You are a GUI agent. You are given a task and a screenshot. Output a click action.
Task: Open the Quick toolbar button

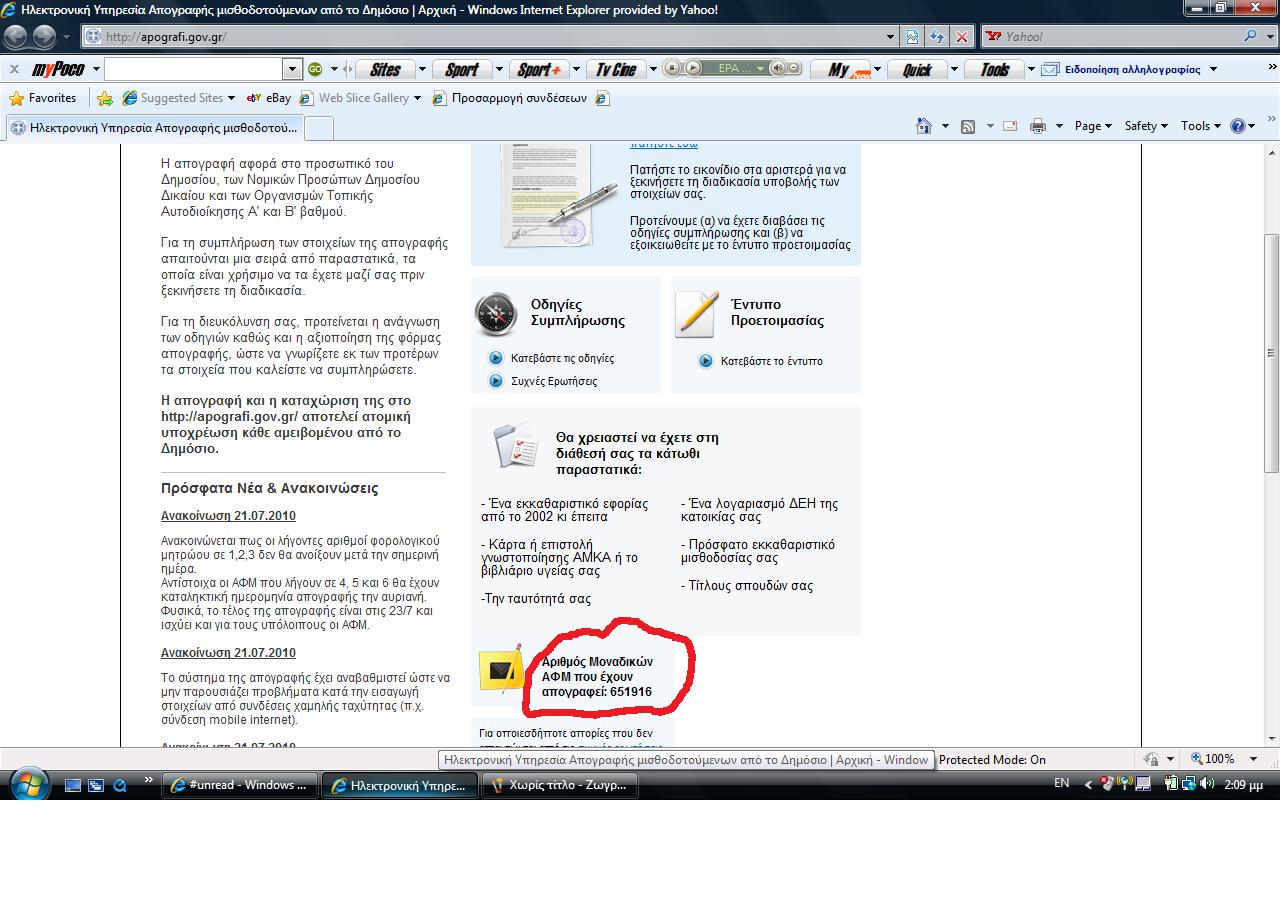917,69
